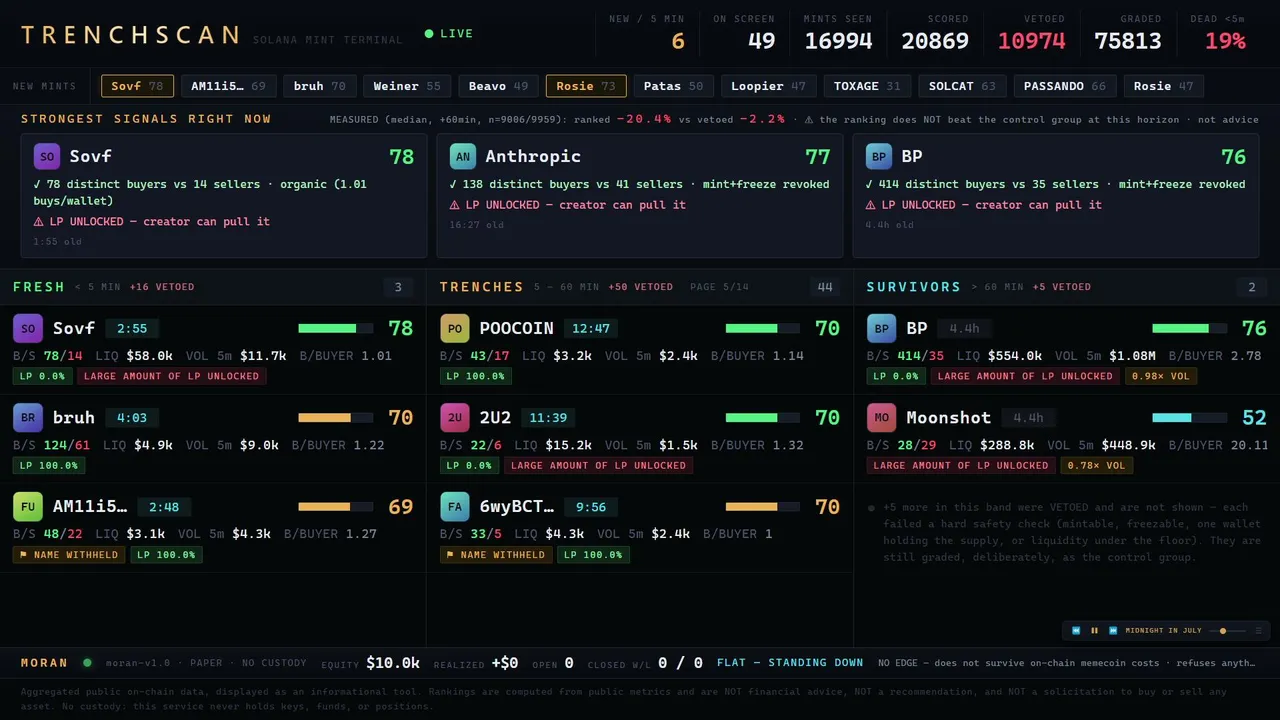Viewport: 1280px width, 720px height.
Task: Select the Beavo 49 new mint chip
Action: point(499,86)
